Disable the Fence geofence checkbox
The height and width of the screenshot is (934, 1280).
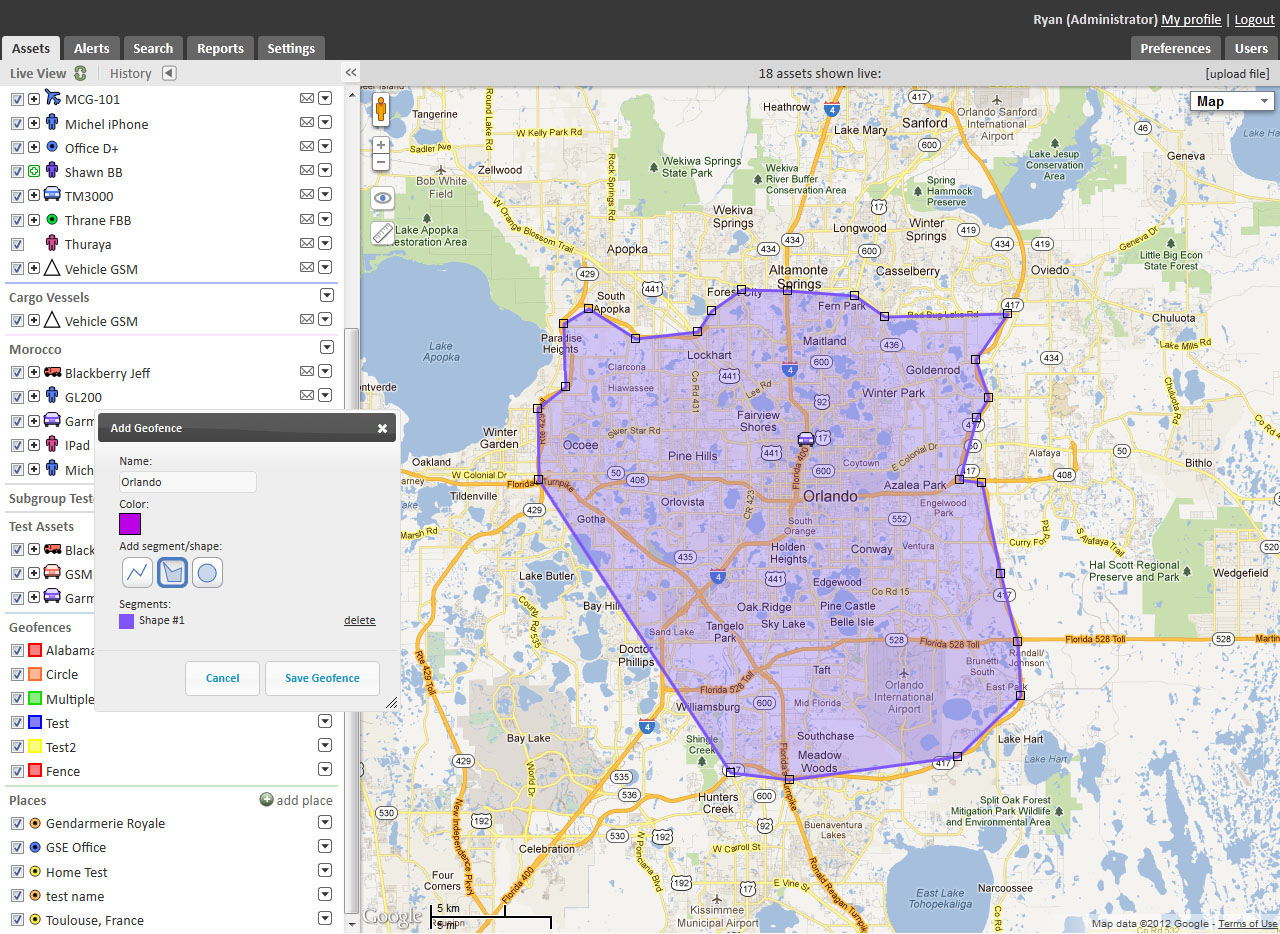(17, 770)
